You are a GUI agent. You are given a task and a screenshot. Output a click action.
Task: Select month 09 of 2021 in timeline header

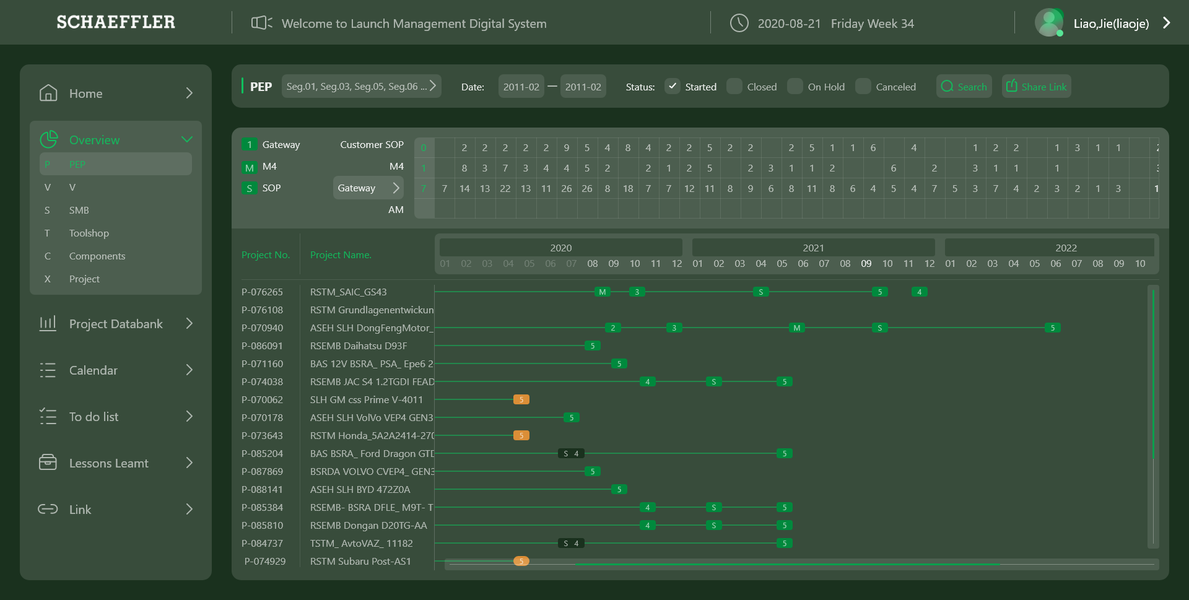pos(866,264)
